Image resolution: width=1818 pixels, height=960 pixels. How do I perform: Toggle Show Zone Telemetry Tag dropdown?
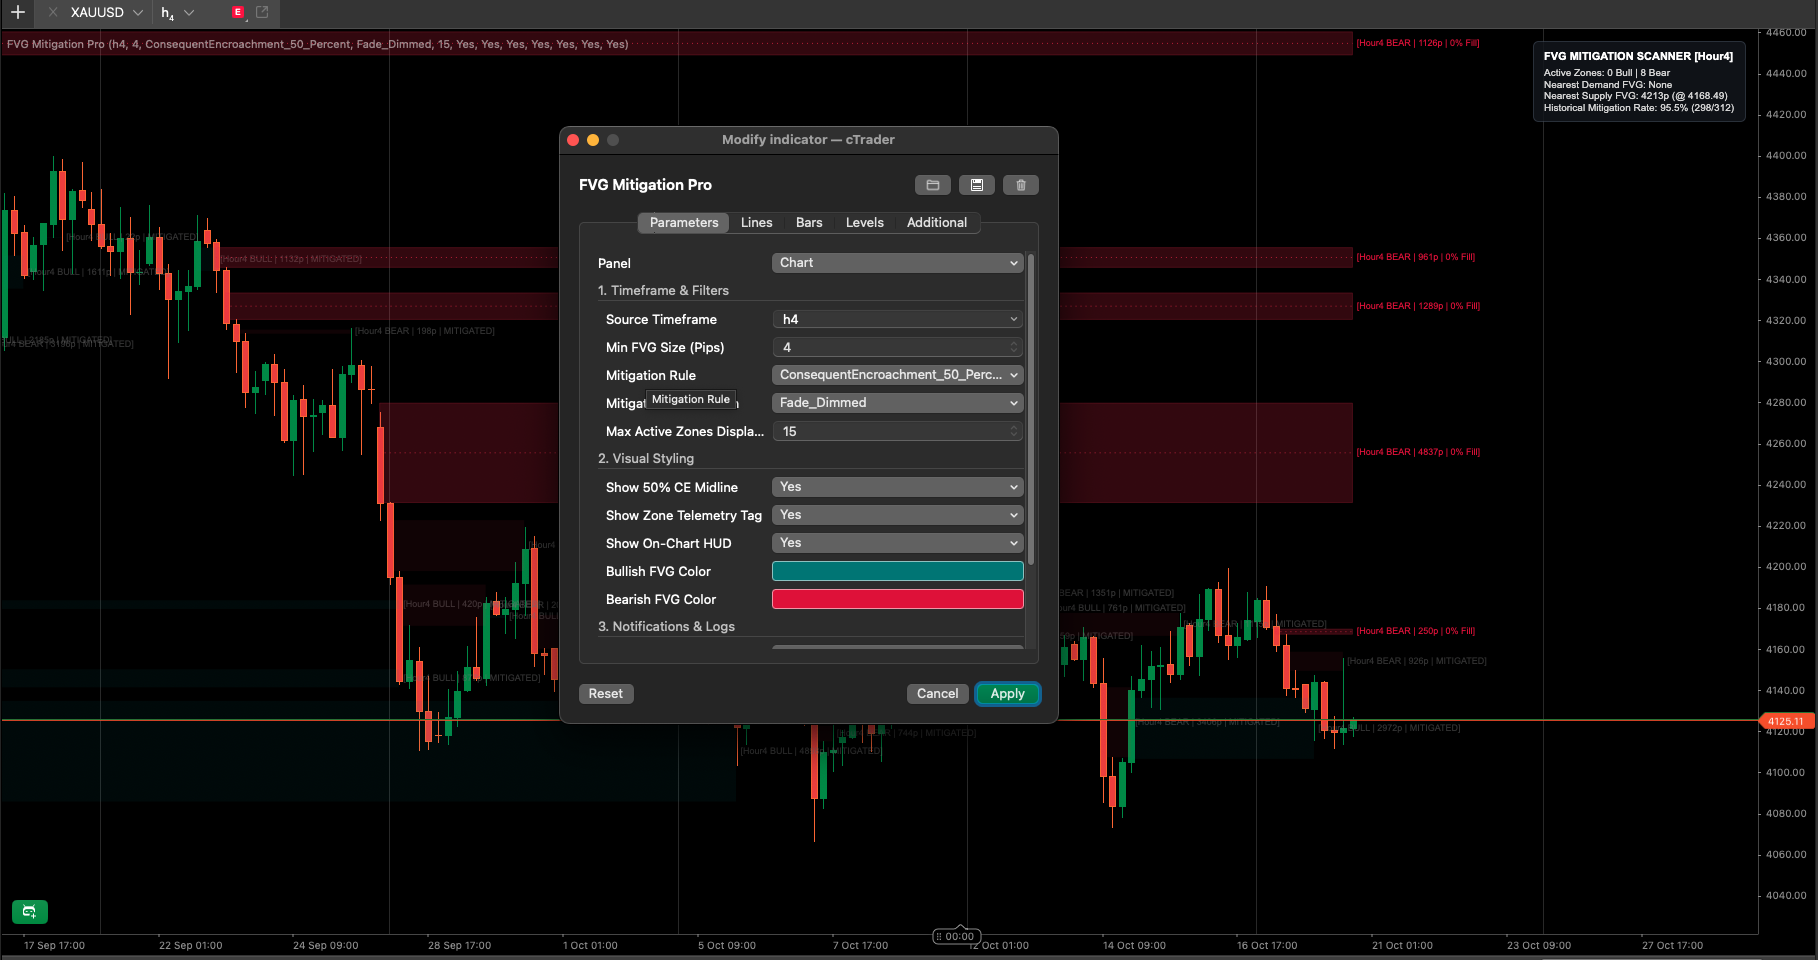point(897,515)
